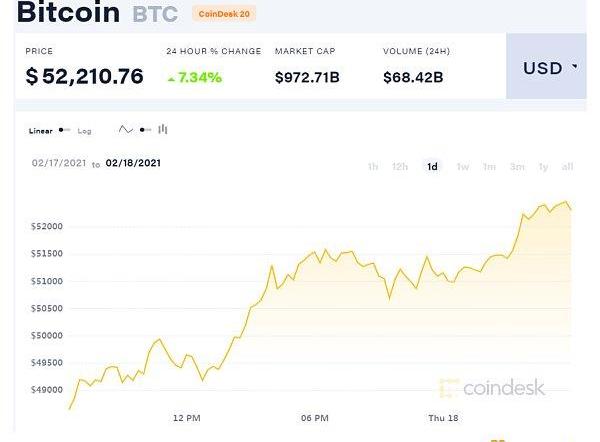Select the line chart icon
The height and width of the screenshot is (442, 600).
click(x=126, y=130)
